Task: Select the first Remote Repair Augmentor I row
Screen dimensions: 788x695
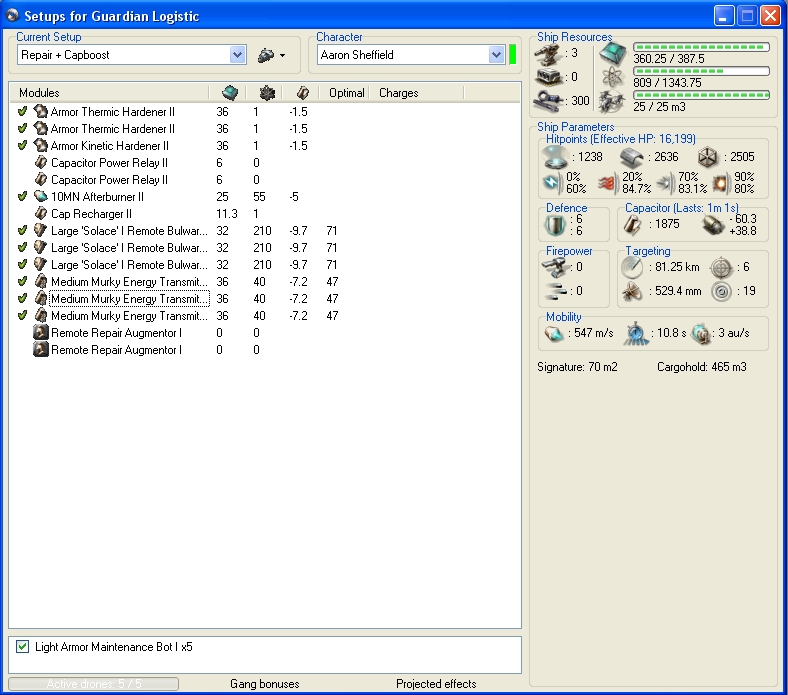Action: (264, 333)
